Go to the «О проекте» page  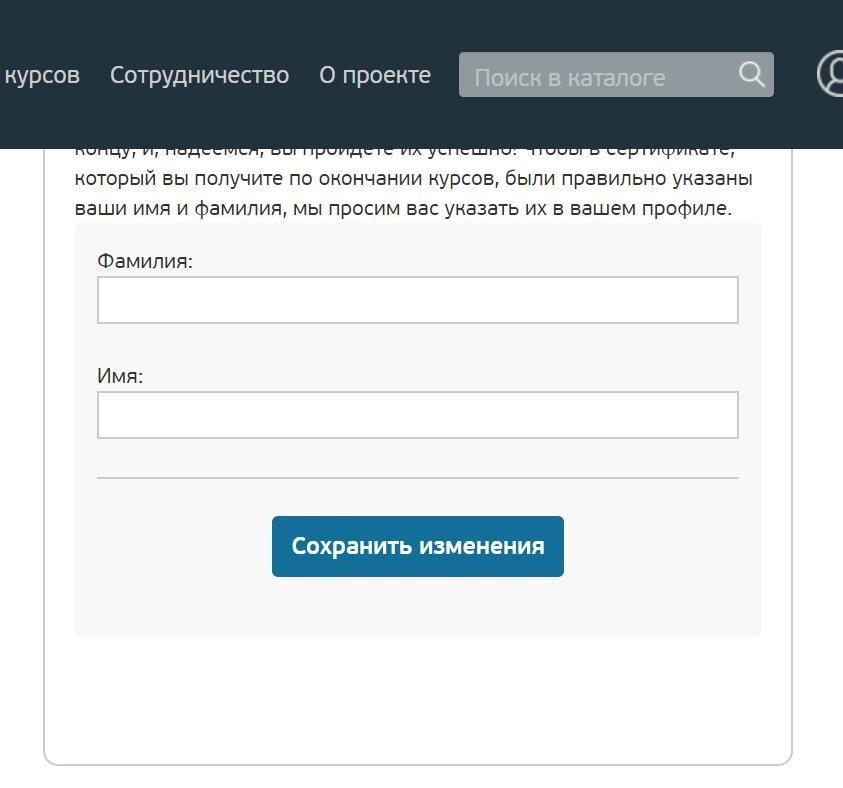tap(375, 75)
